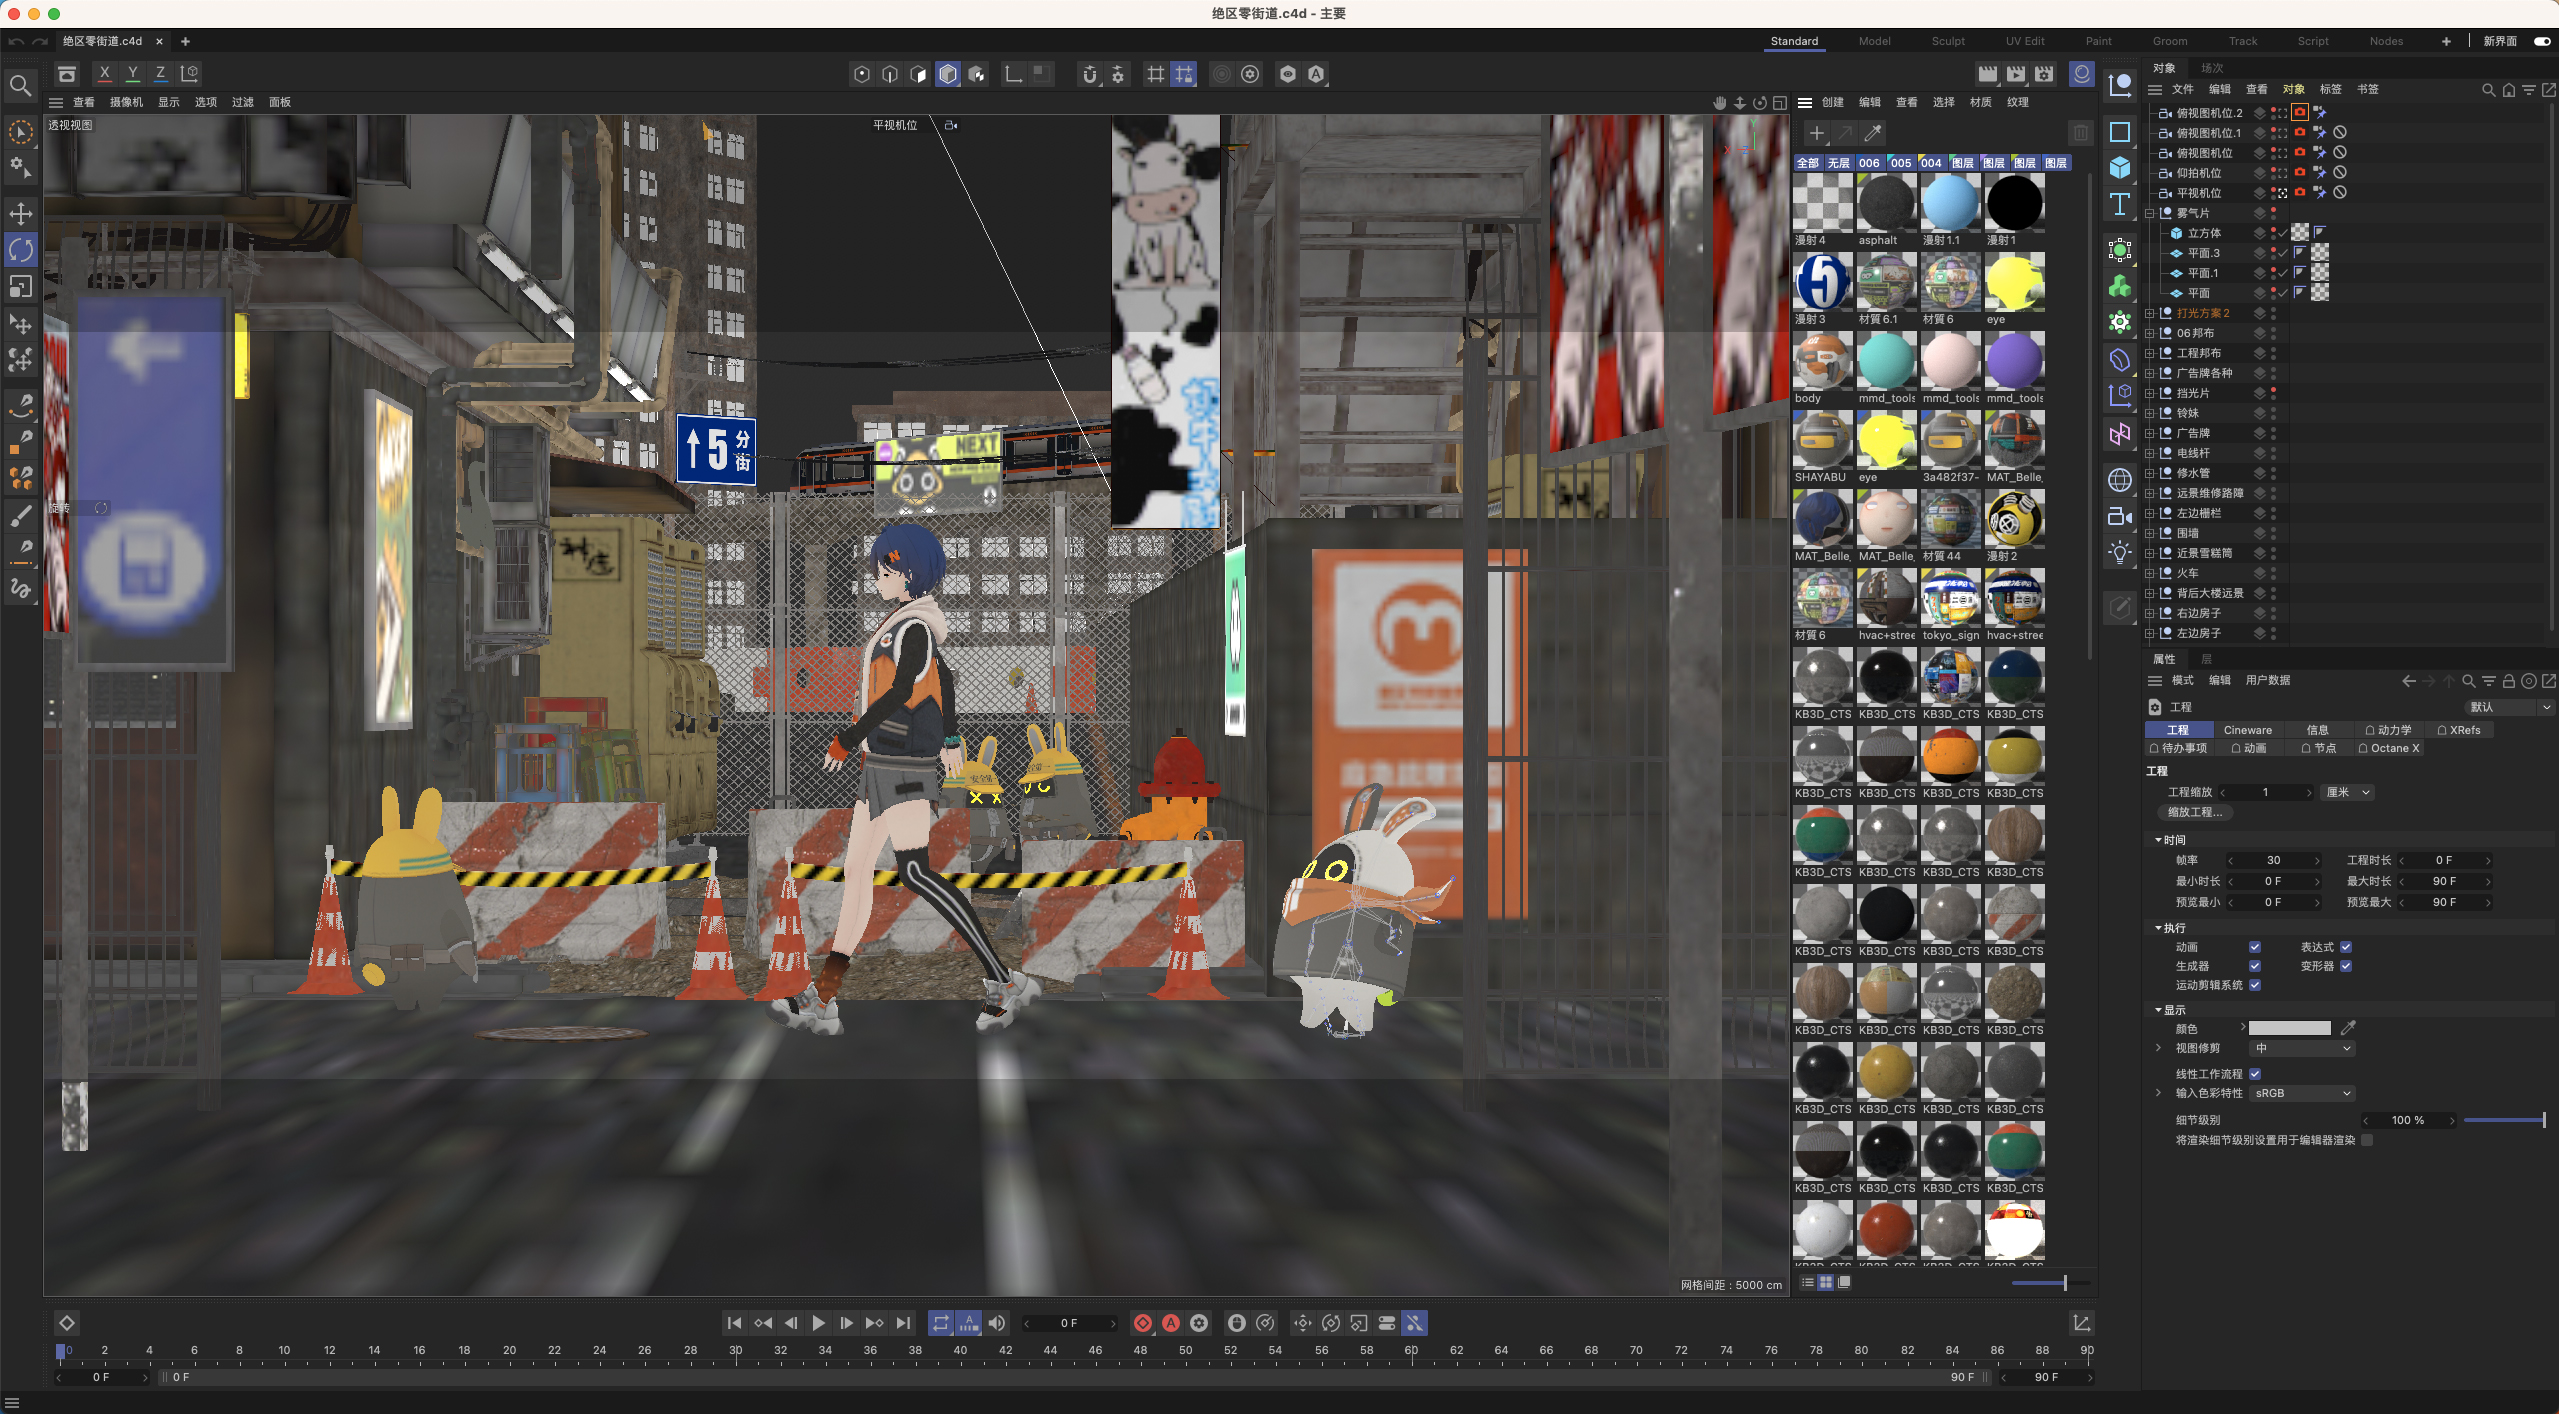Screen dimensions: 2559x1414
Task: Click the Light object icon
Action: click(x=2119, y=552)
